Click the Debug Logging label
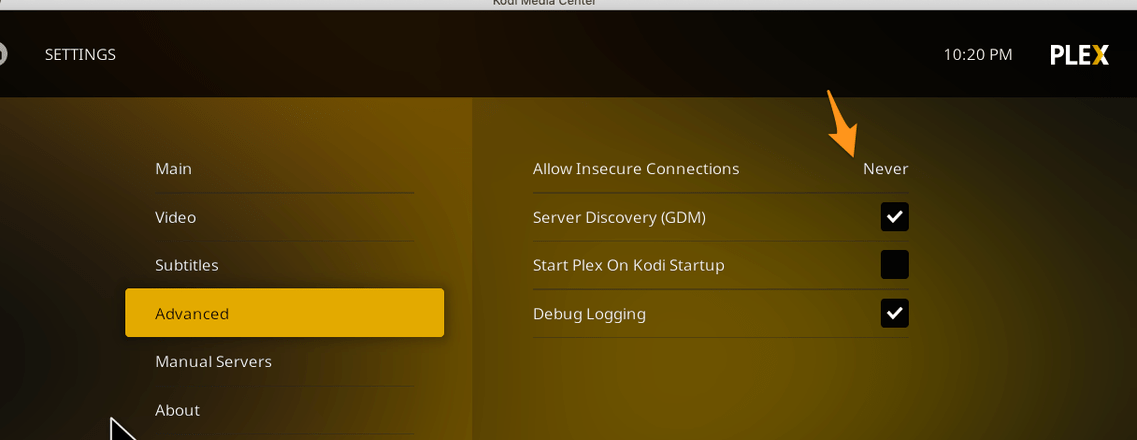Screen dimensions: 1137x440 590,314
